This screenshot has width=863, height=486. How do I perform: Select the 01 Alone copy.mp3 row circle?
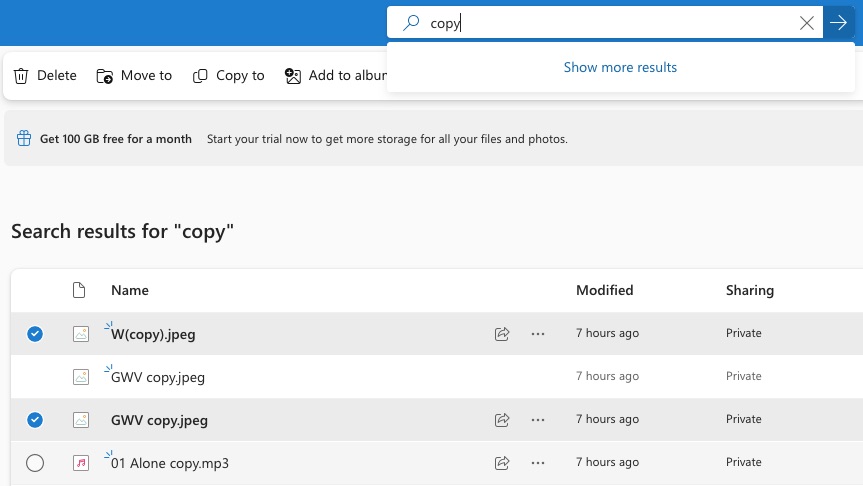(35, 463)
